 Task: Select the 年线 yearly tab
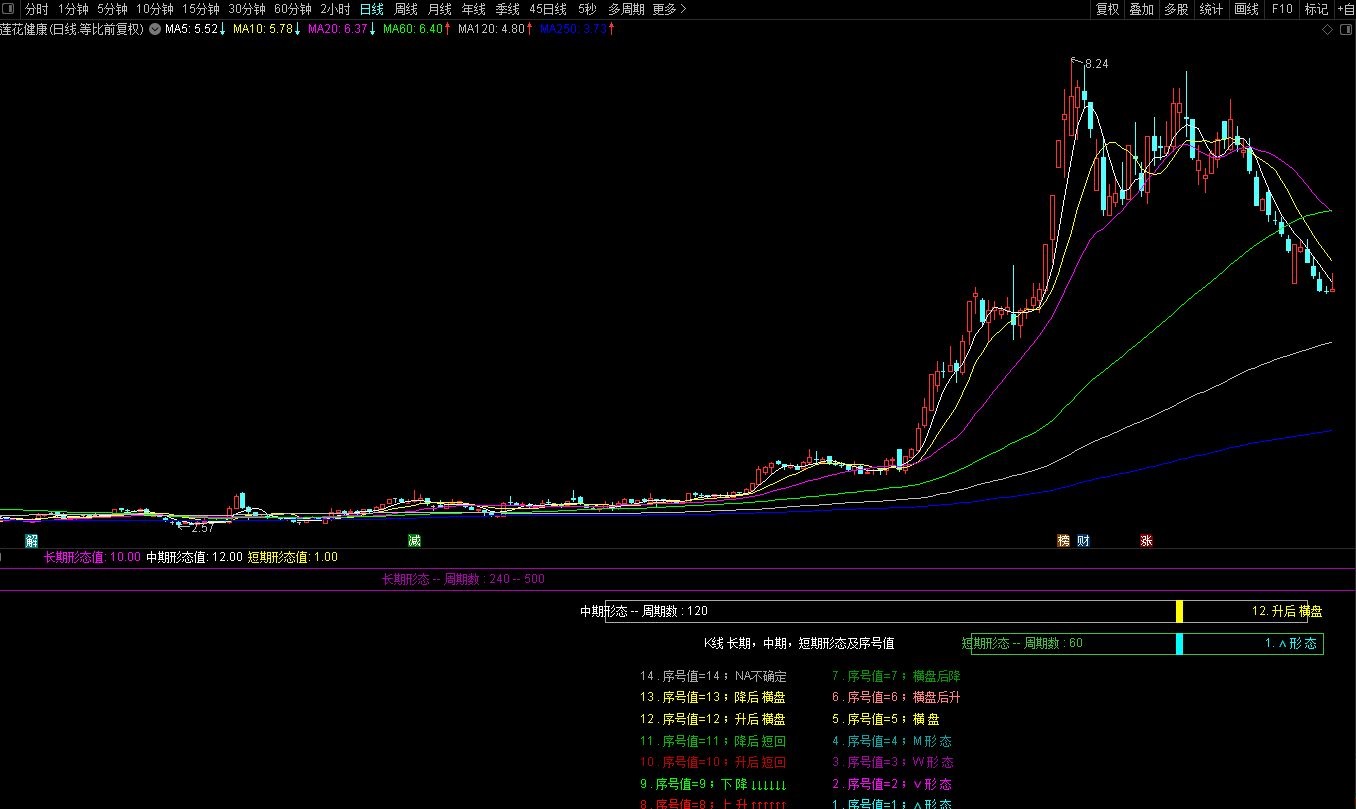click(x=474, y=9)
